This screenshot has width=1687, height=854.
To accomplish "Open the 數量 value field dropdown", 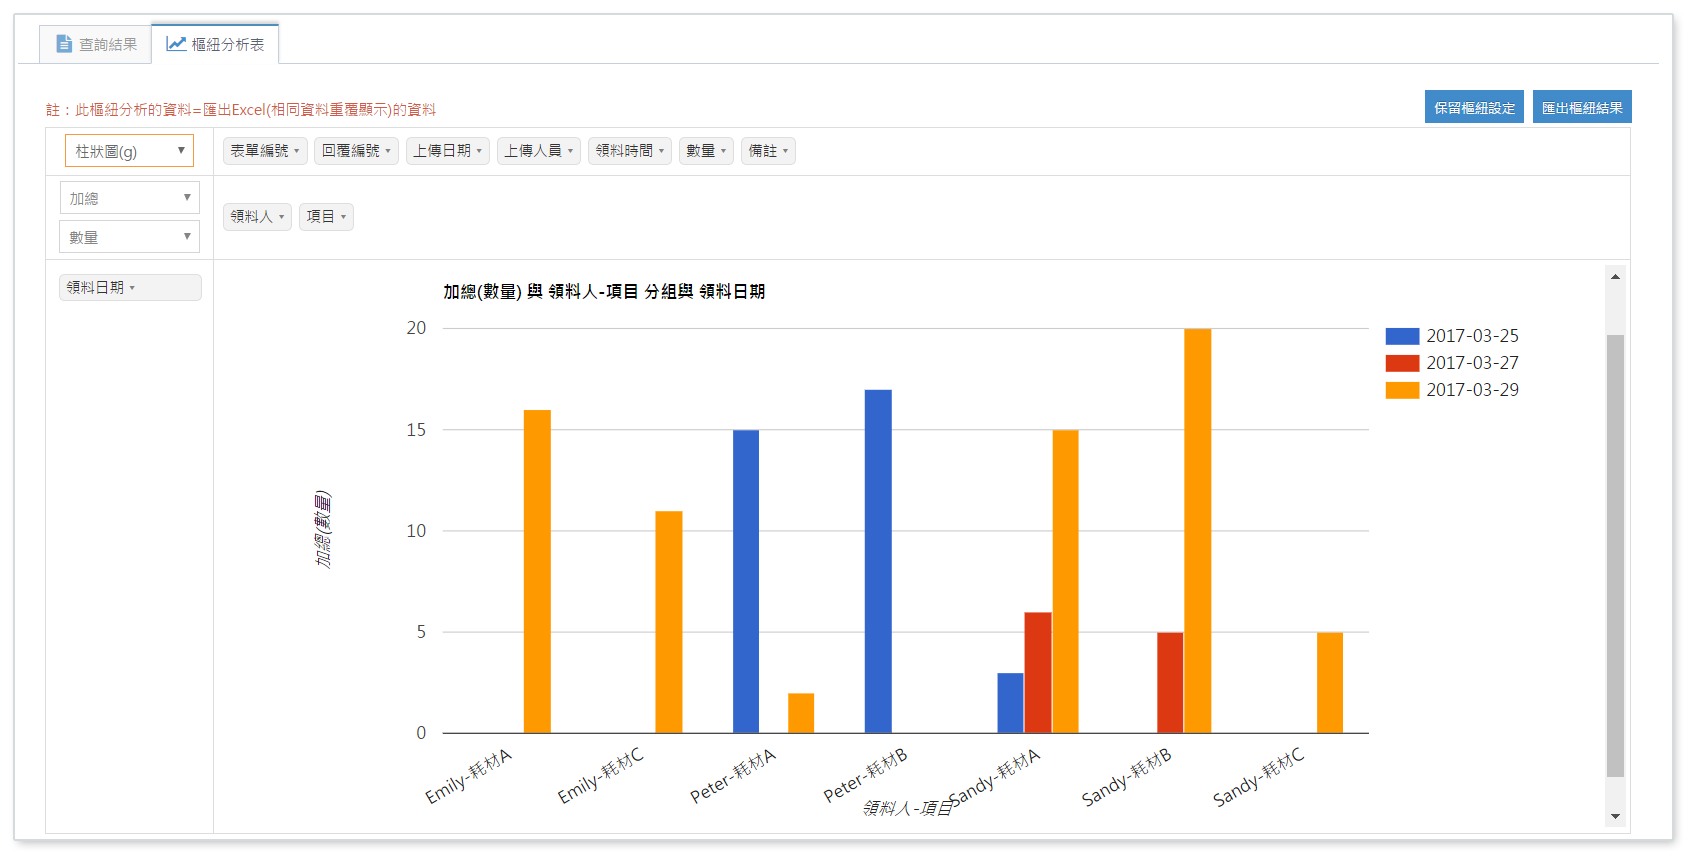I will (x=129, y=237).
